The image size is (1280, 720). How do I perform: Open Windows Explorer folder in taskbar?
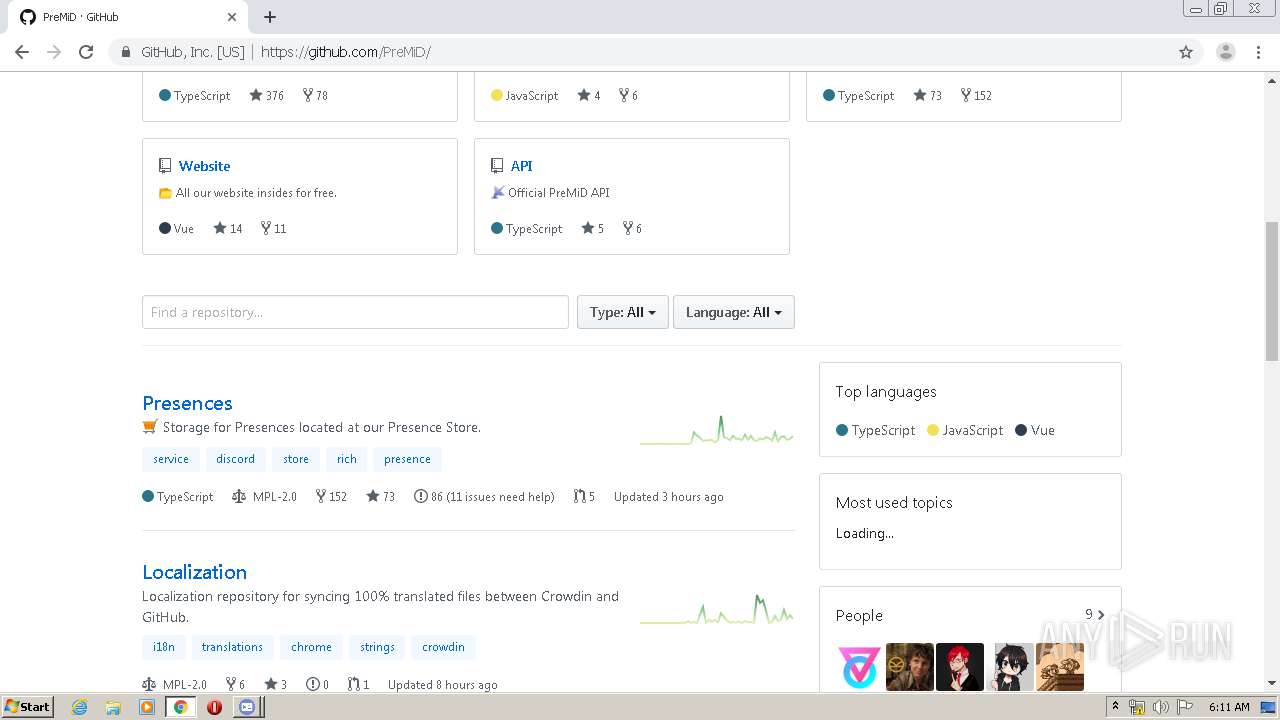[113, 707]
